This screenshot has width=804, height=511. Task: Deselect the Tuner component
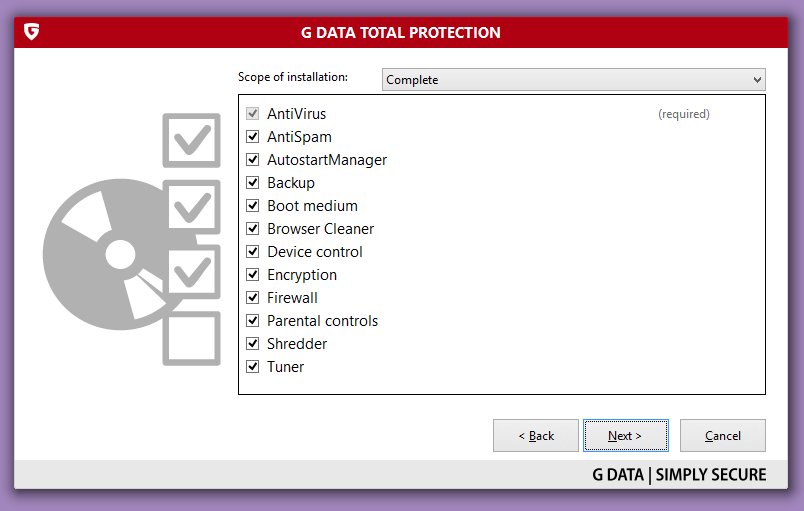(253, 367)
